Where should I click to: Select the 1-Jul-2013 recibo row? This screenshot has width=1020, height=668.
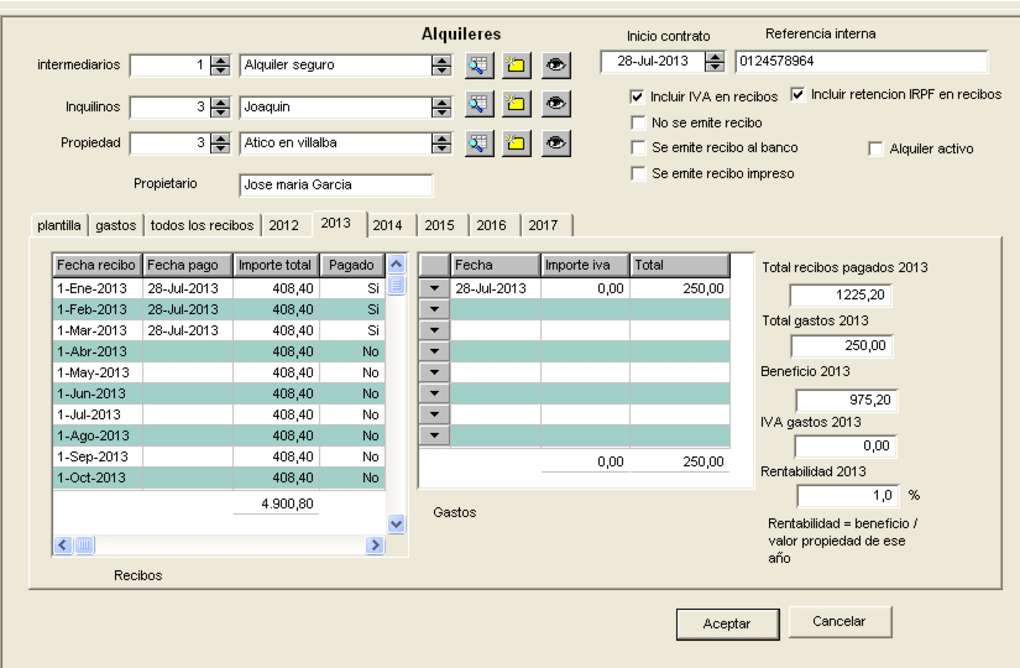(x=219, y=414)
